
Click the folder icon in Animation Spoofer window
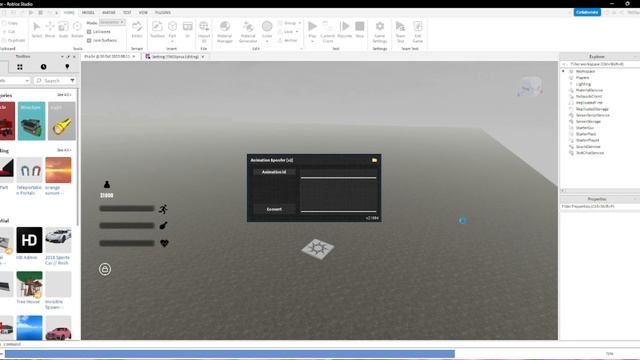[x=374, y=160]
